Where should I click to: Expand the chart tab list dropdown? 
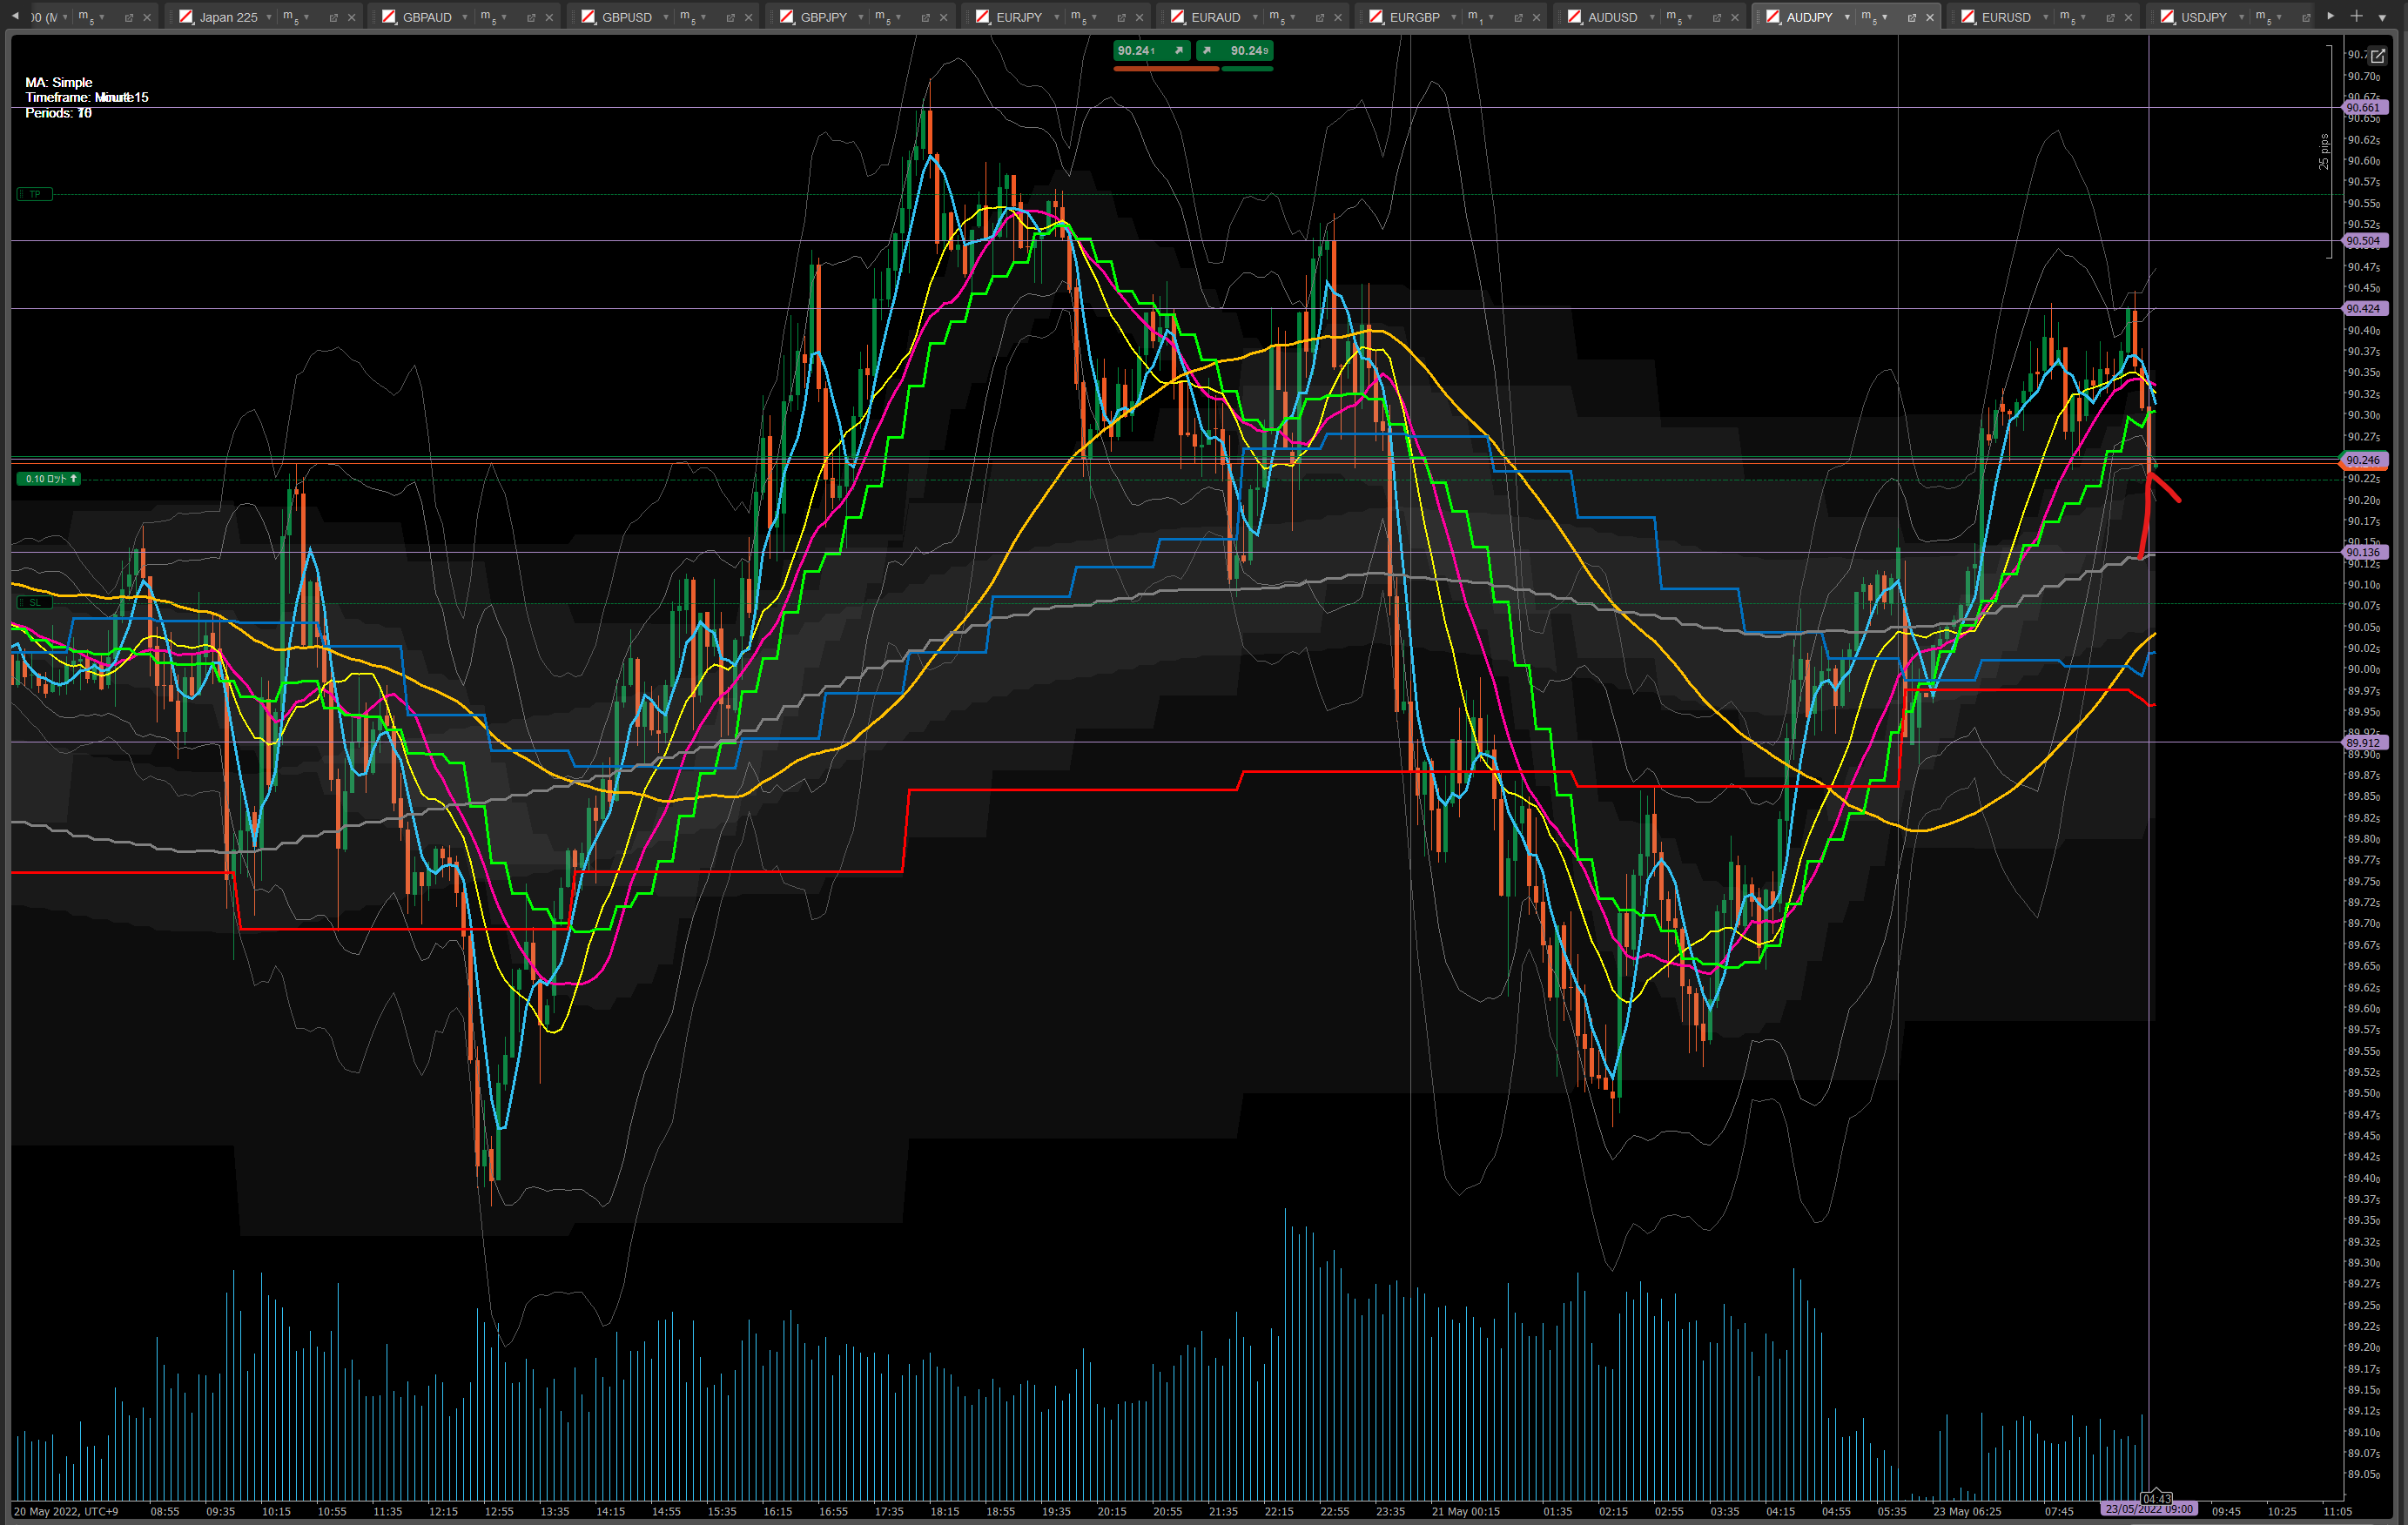(2382, 17)
